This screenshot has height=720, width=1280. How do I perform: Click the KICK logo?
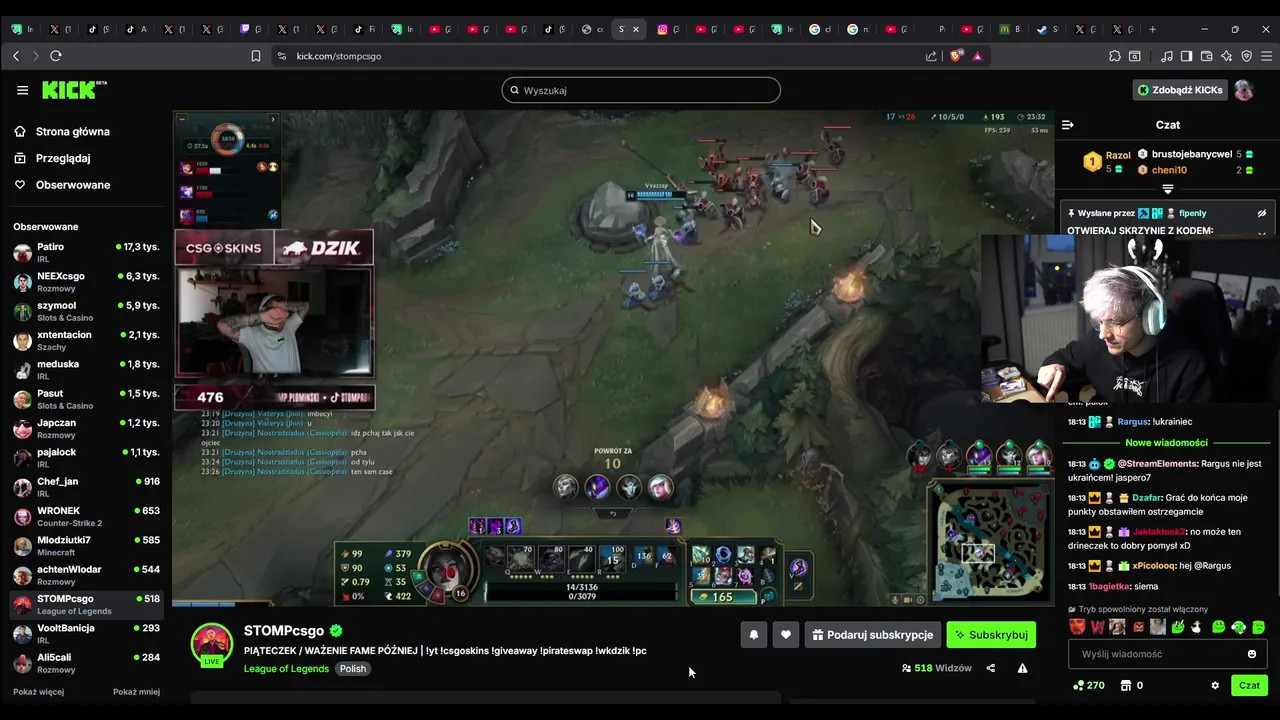pos(74,90)
